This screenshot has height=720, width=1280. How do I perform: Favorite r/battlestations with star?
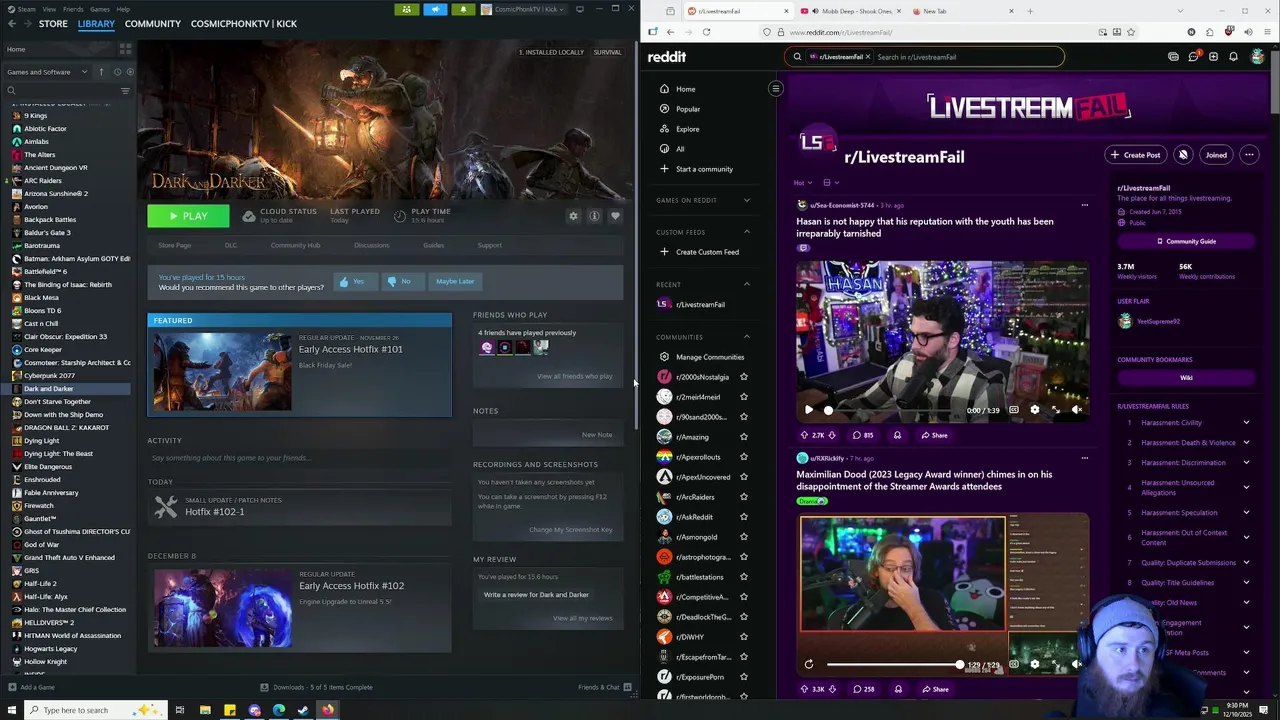[x=743, y=577]
